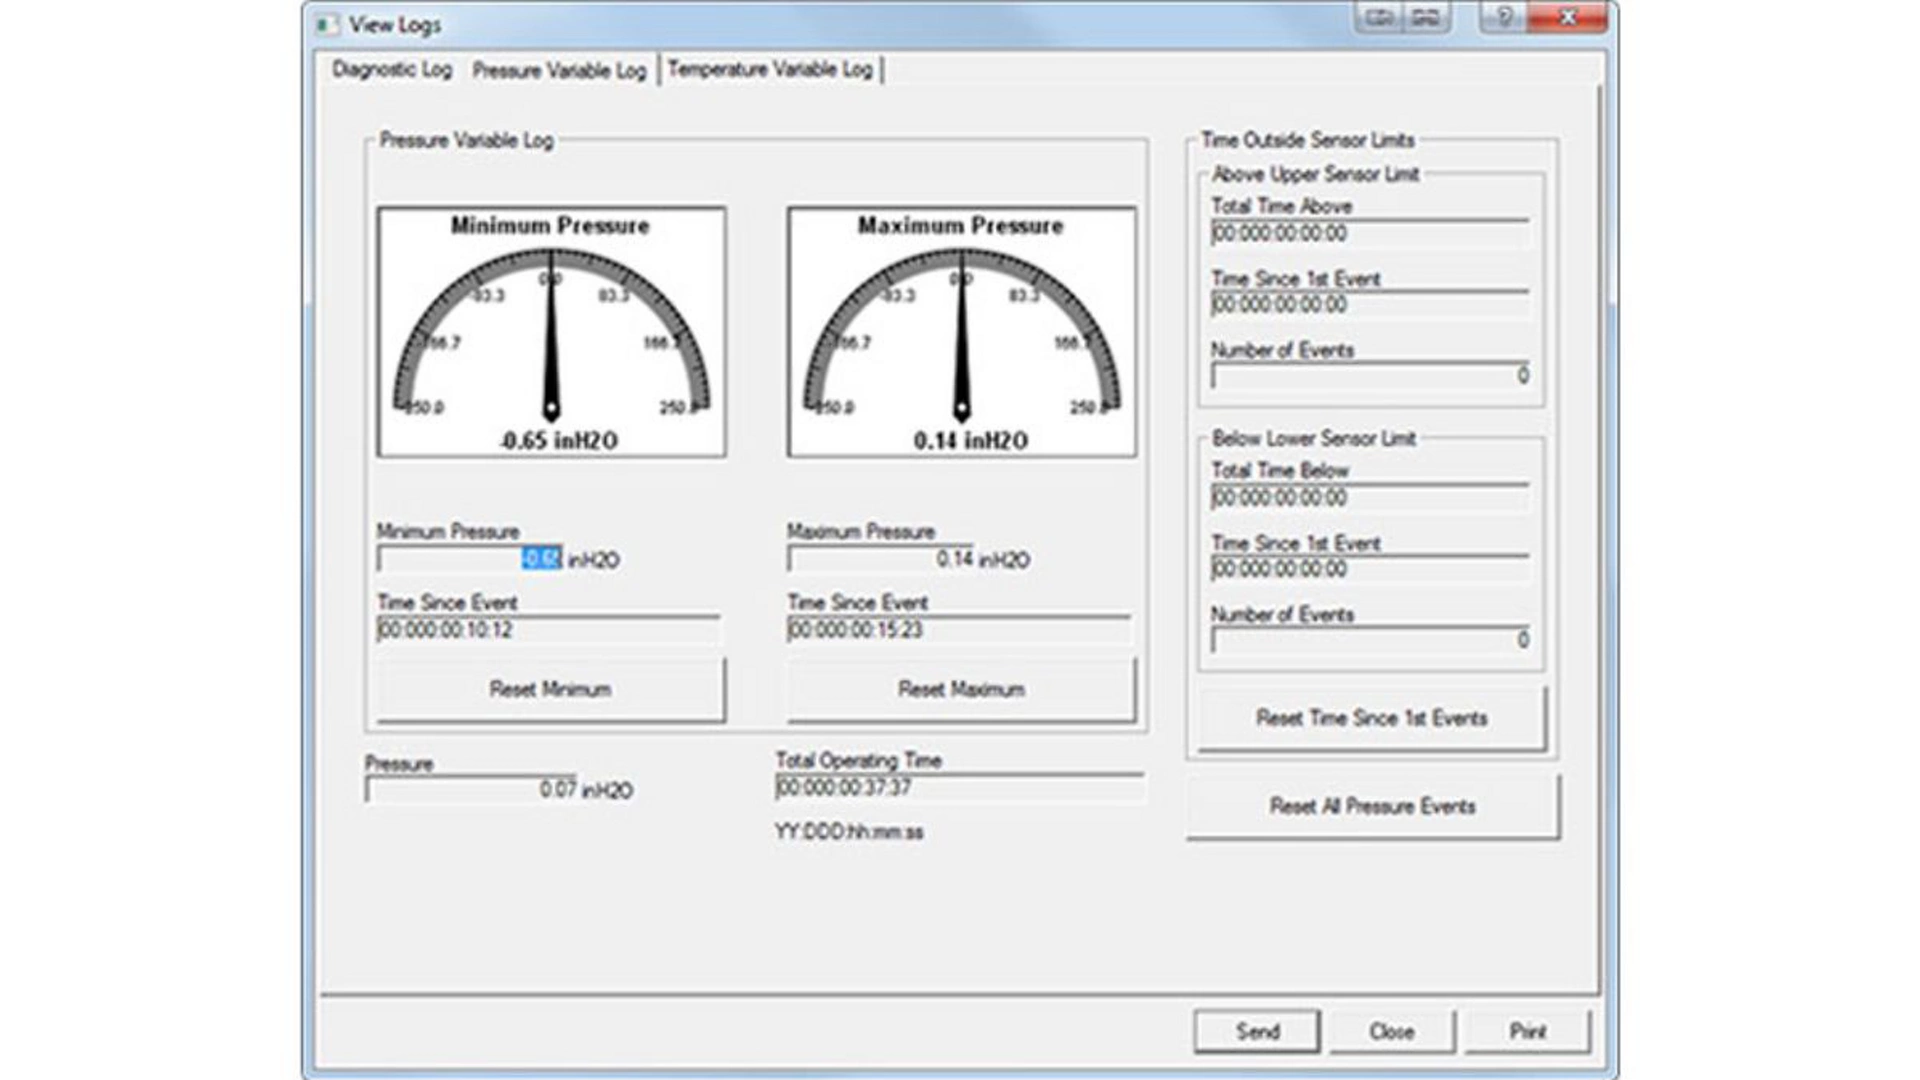
Task: Click the Close button at the bottom
Action: 1391,1031
